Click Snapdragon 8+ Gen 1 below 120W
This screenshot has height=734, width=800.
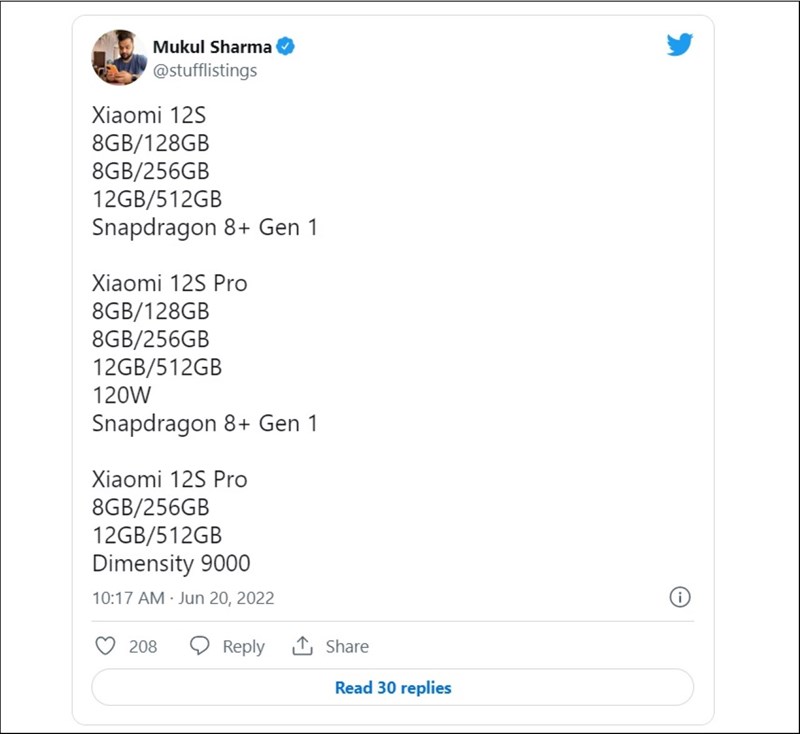pos(204,423)
